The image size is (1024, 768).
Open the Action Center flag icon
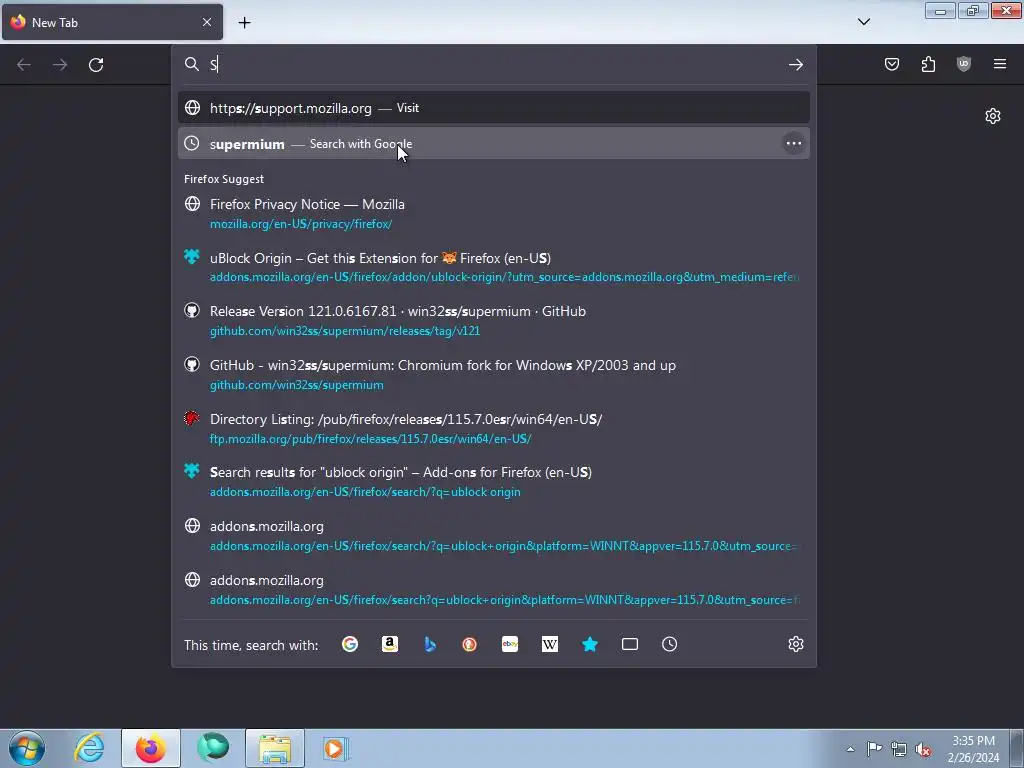(874, 749)
